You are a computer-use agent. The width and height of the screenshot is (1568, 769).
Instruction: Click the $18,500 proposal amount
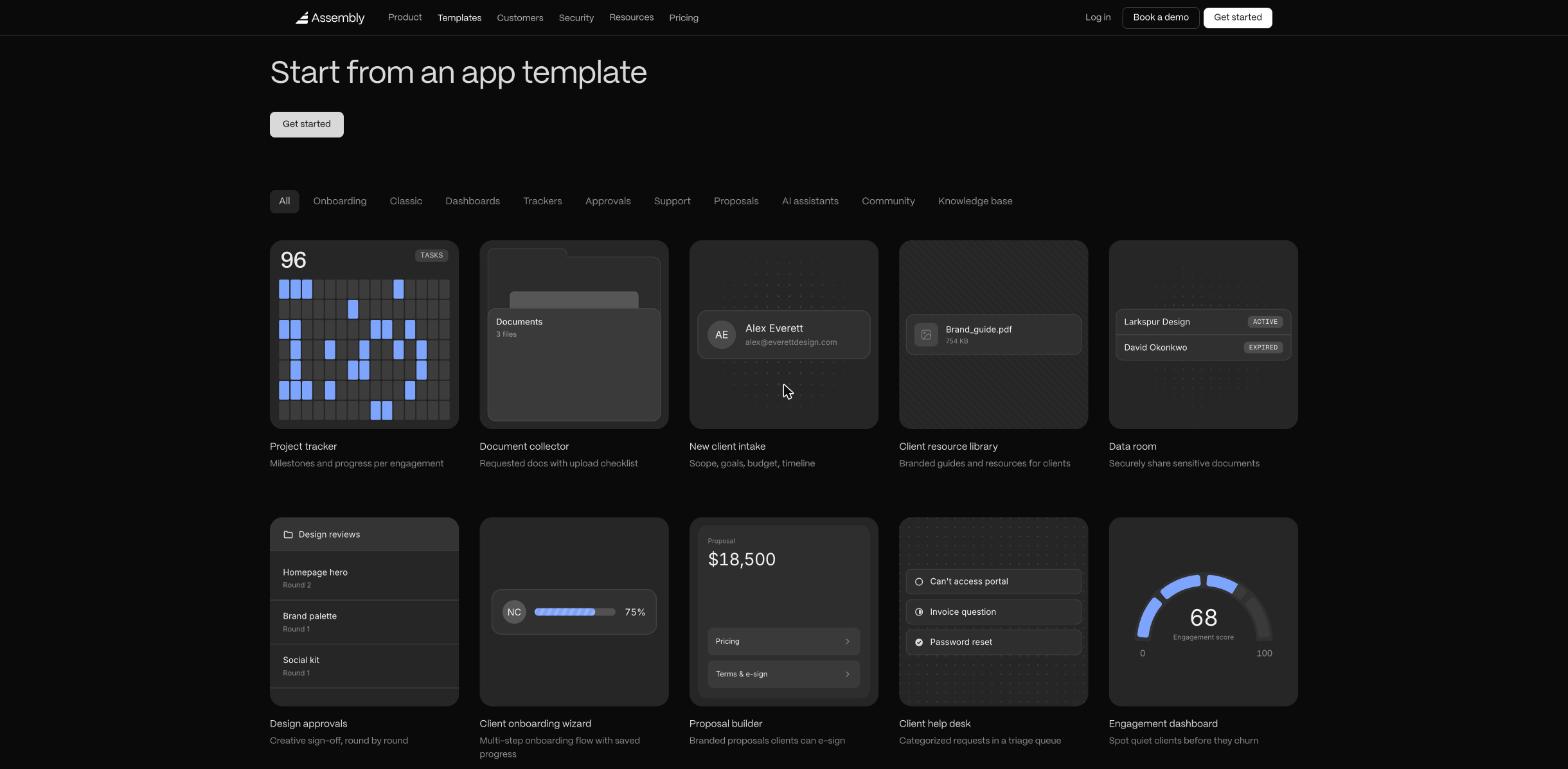[742, 560]
